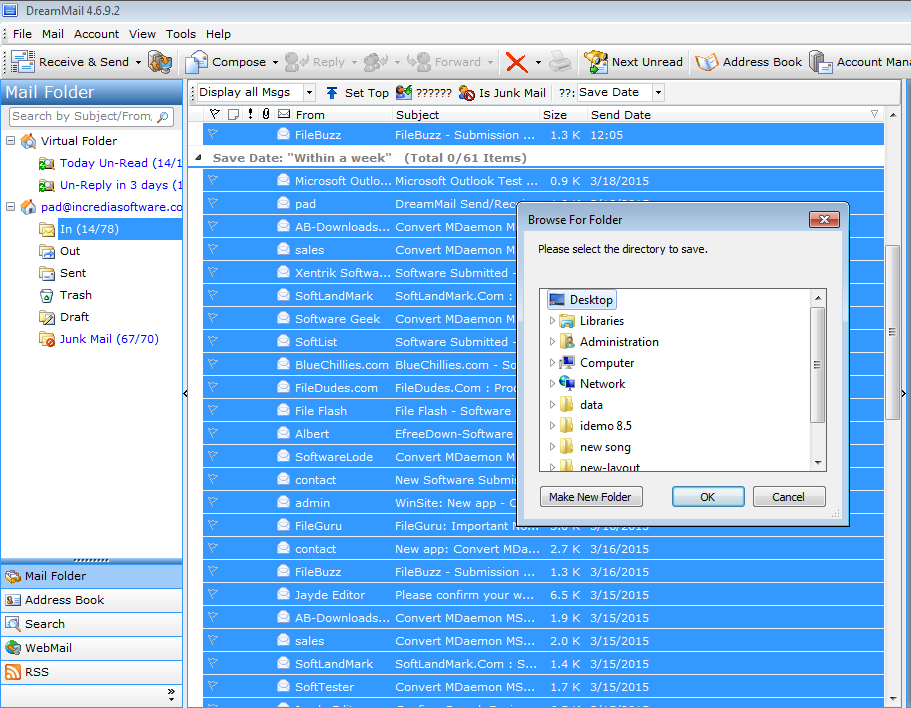Open the Account Manager toolbar icon

(821, 62)
